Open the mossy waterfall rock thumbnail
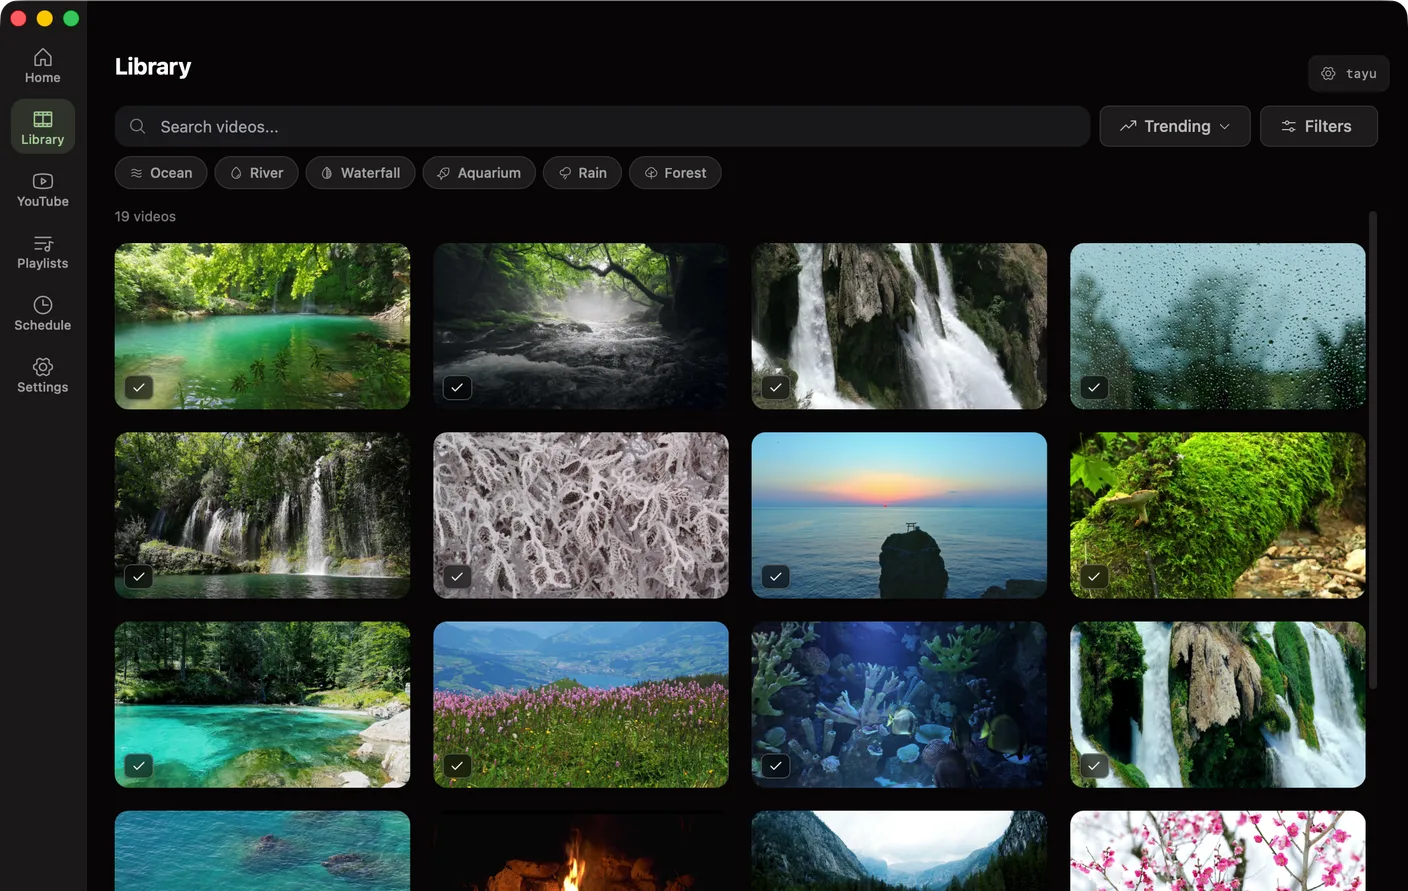1408x891 pixels. (1218, 704)
